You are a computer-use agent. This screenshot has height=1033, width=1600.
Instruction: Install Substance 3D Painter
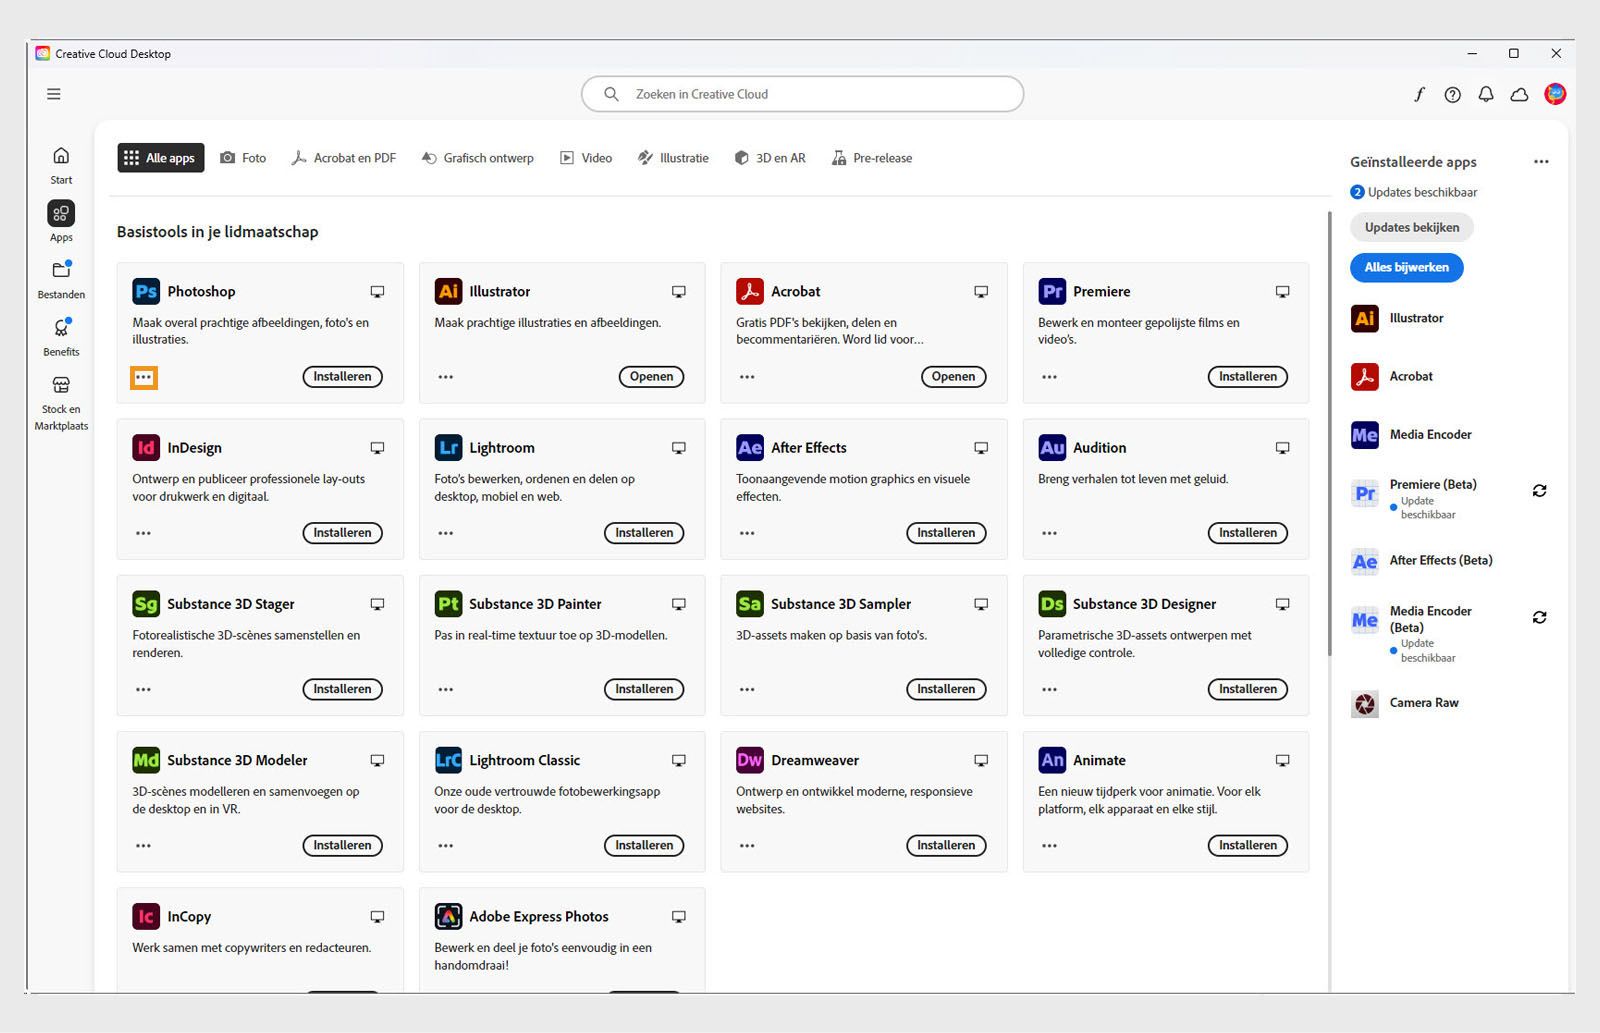(x=644, y=689)
